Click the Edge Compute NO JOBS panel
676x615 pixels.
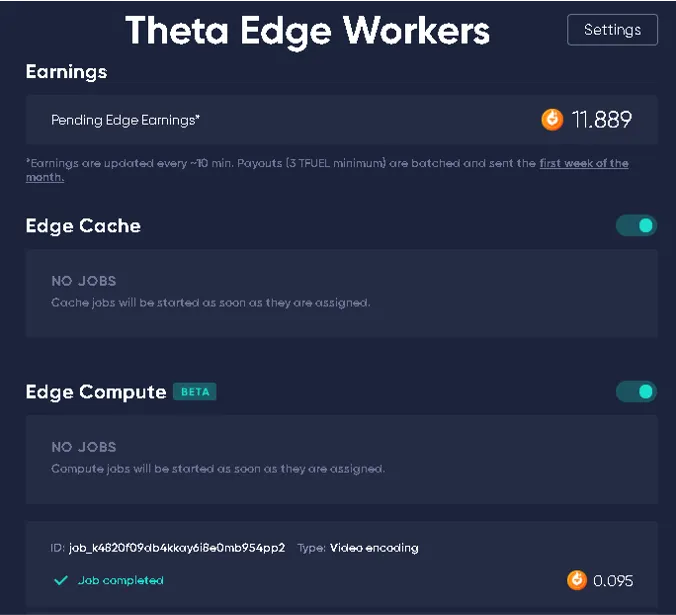pos(341,458)
